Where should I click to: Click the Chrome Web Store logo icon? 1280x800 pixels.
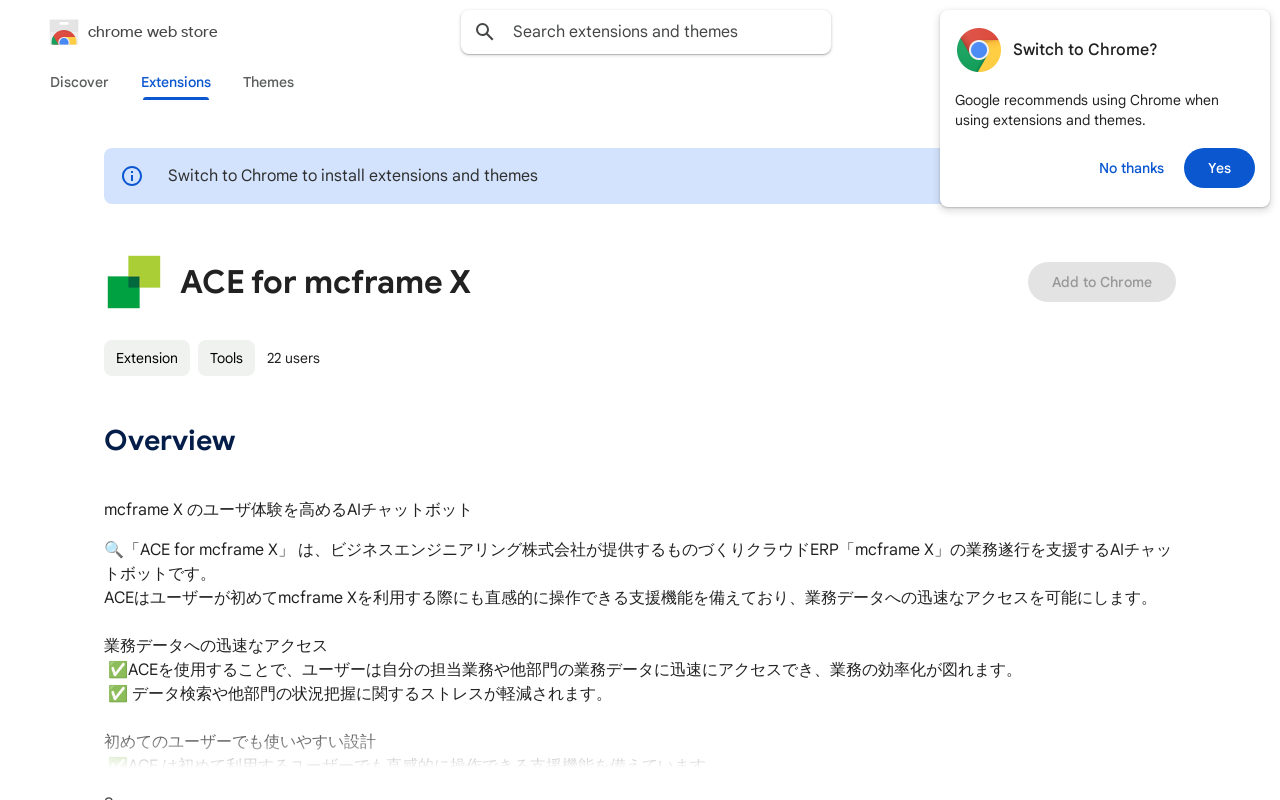point(64,32)
